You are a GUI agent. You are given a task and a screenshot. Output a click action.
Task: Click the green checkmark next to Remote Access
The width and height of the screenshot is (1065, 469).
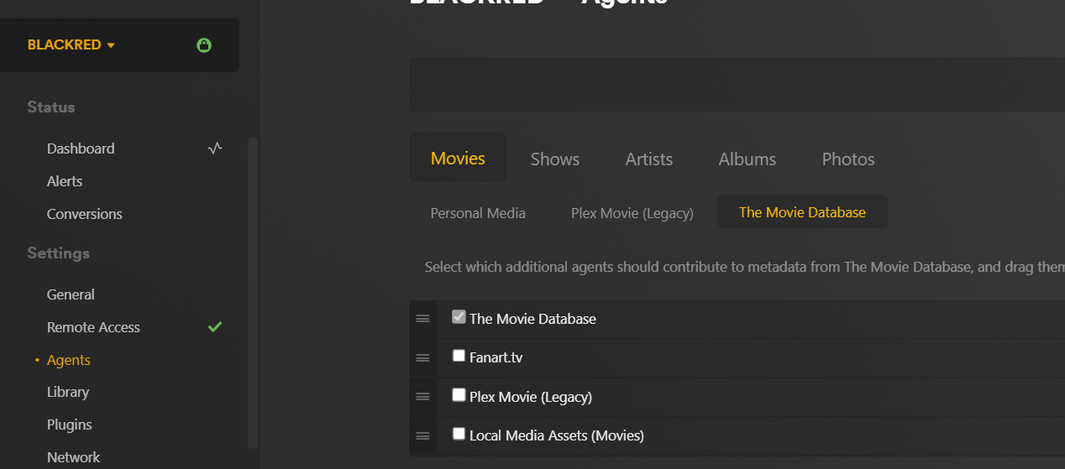pos(215,327)
